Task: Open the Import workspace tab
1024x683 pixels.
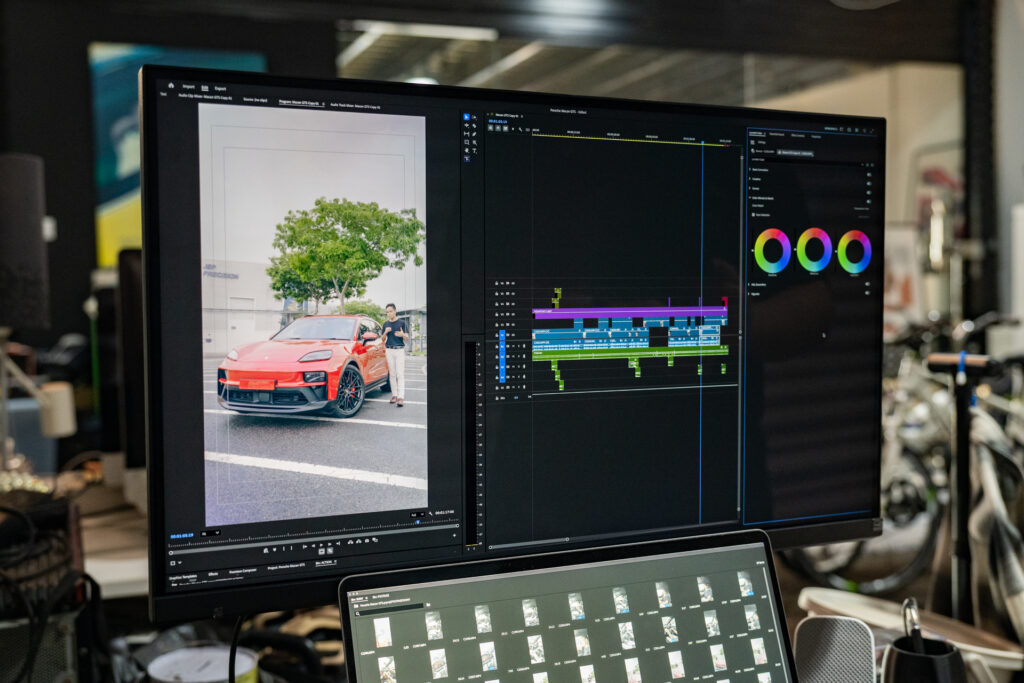Action: point(189,87)
